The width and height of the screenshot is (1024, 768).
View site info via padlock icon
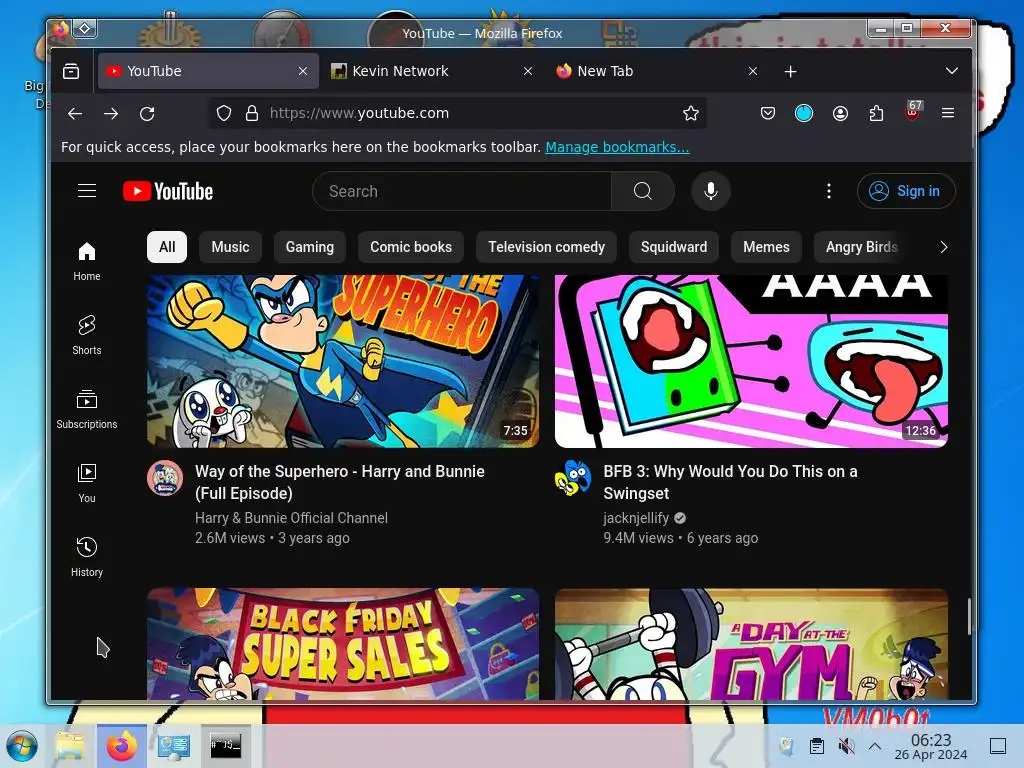click(251, 114)
